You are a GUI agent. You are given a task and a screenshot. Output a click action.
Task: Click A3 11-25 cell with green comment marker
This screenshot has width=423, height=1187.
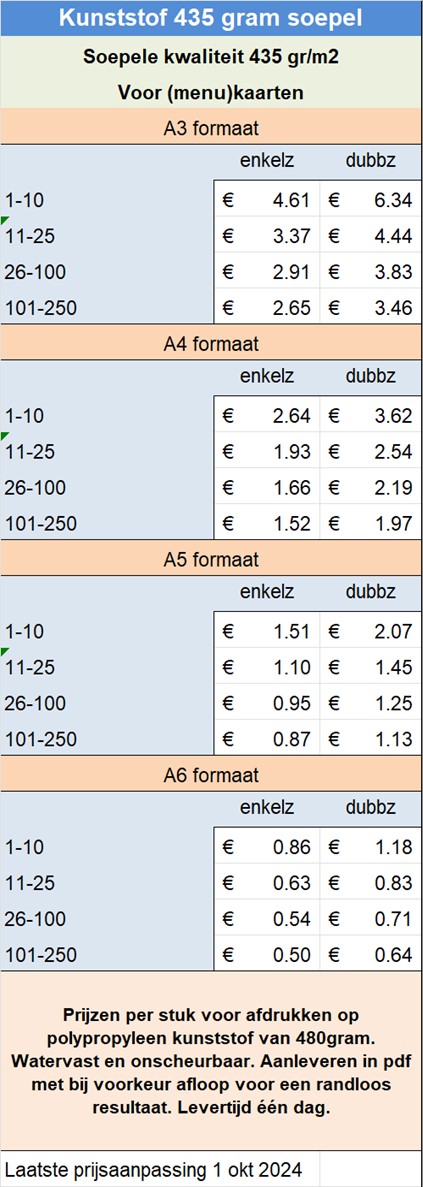click(x=106, y=236)
